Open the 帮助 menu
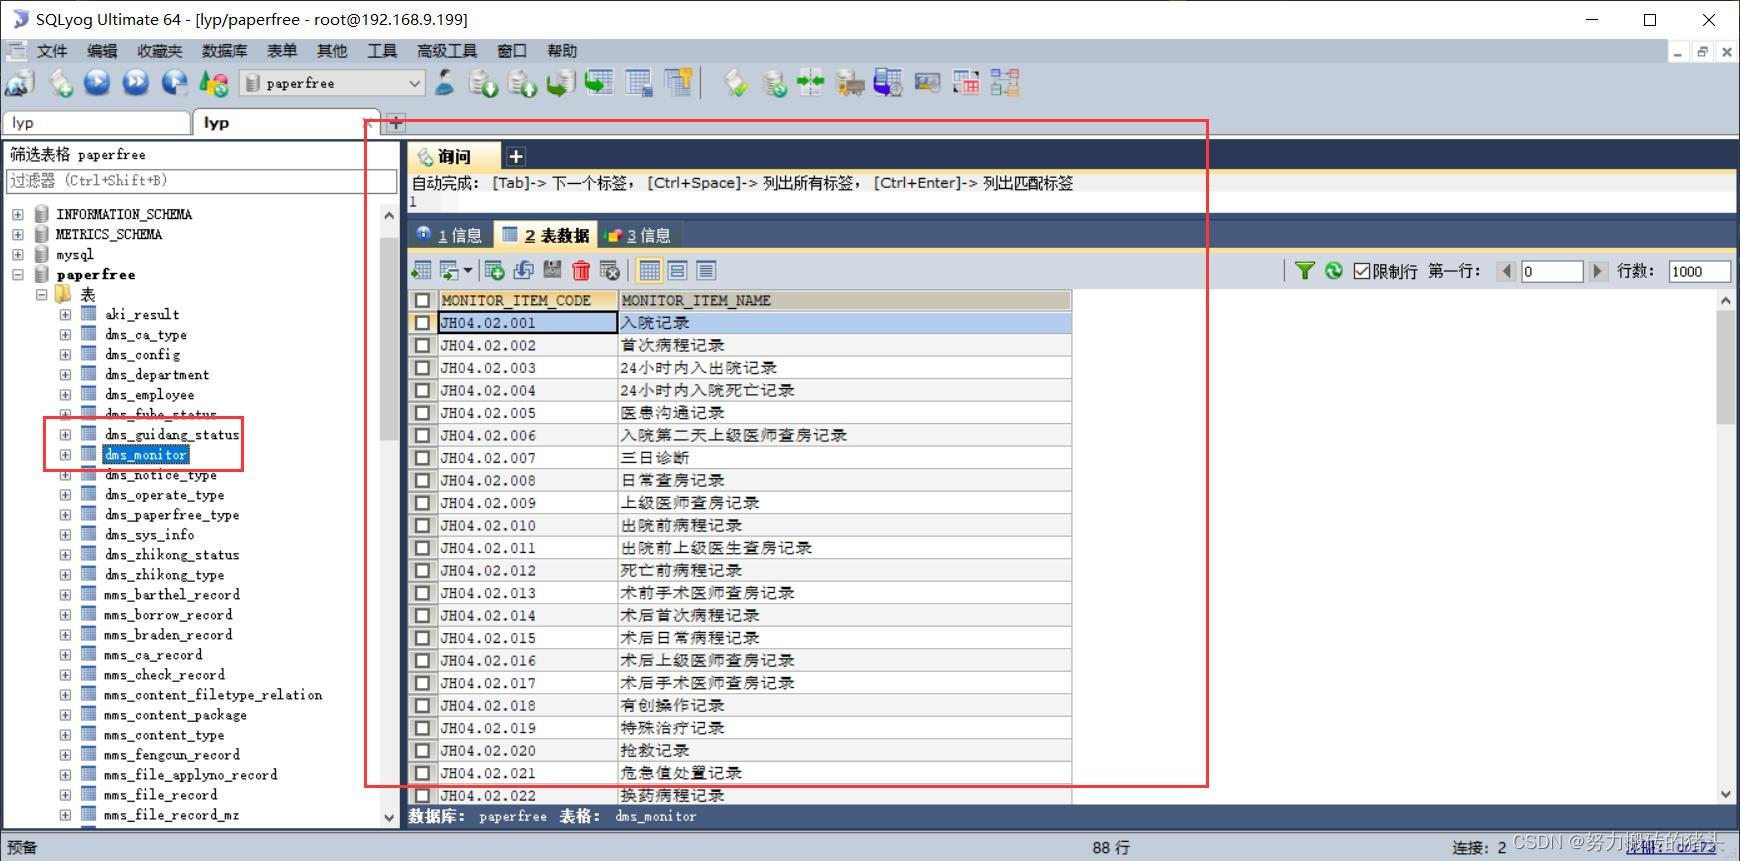1740x861 pixels. coord(562,51)
